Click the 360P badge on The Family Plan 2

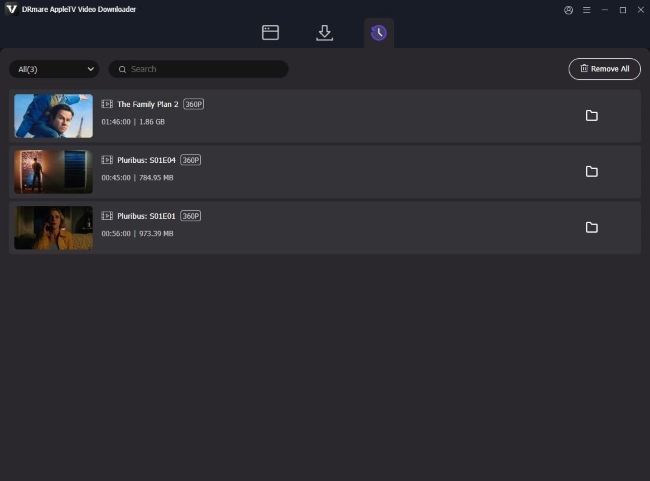pos(193,104)
